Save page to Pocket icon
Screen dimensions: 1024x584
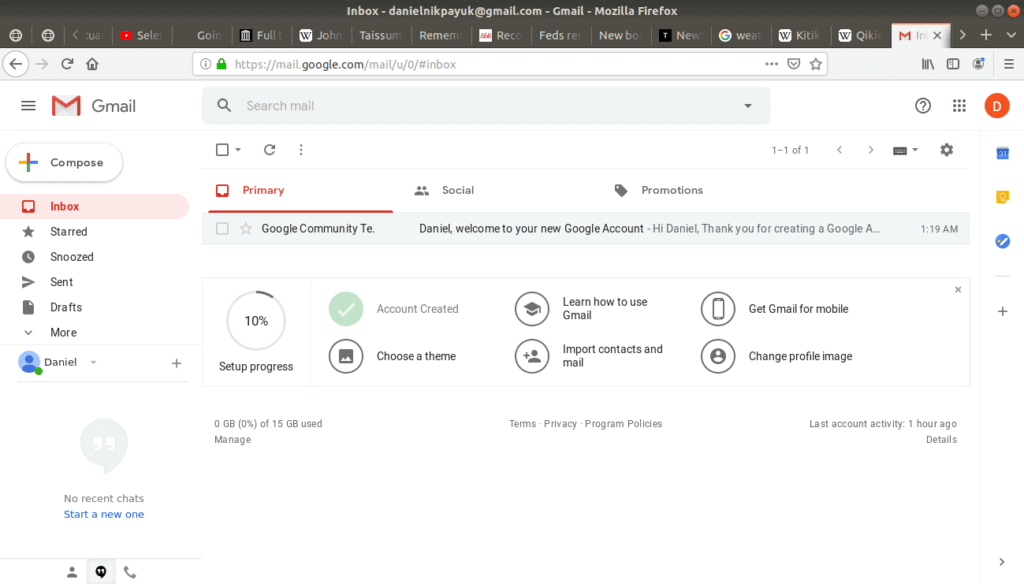(x=793, y=64)
